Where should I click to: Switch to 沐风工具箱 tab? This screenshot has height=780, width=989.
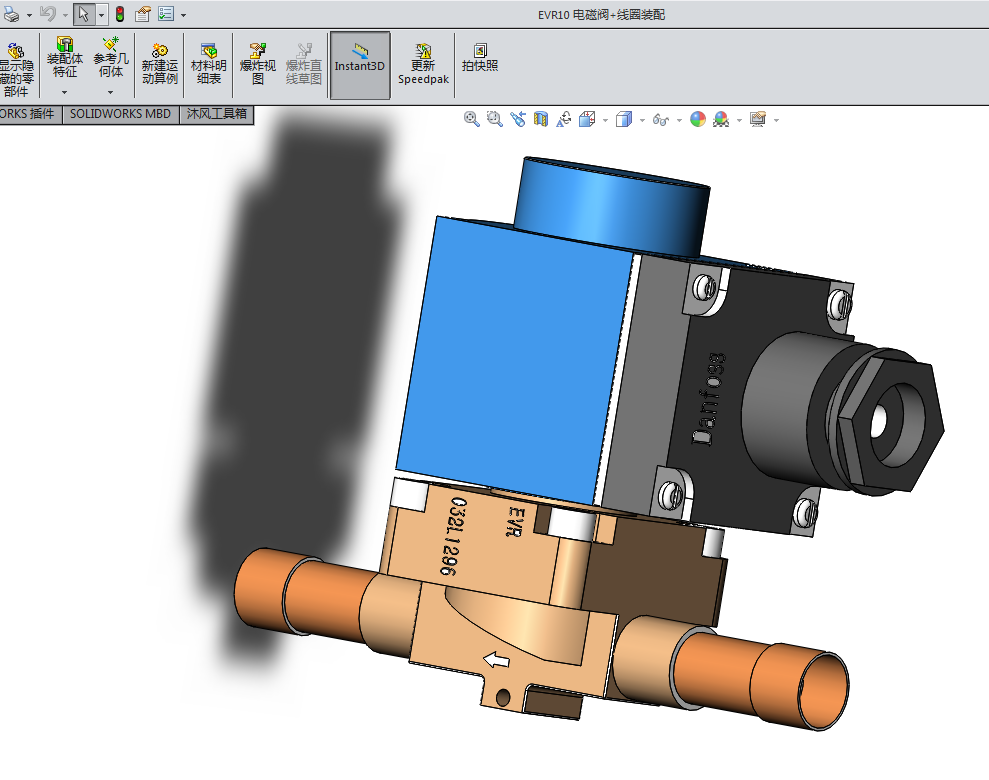tap(216, 114)
